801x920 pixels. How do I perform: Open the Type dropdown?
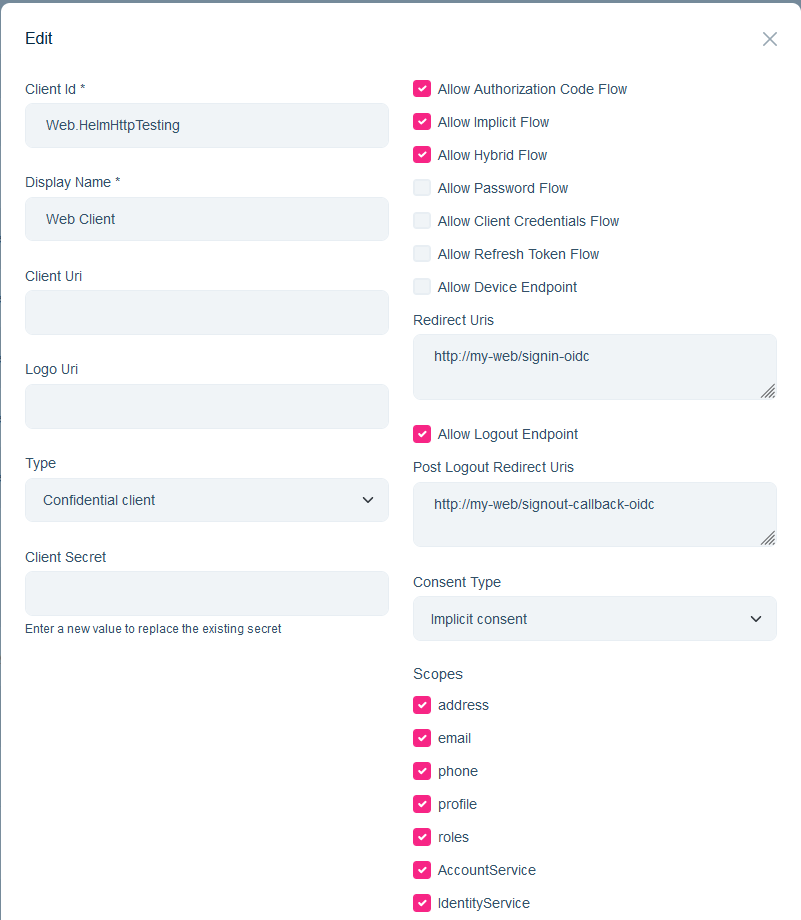(206, 500)
